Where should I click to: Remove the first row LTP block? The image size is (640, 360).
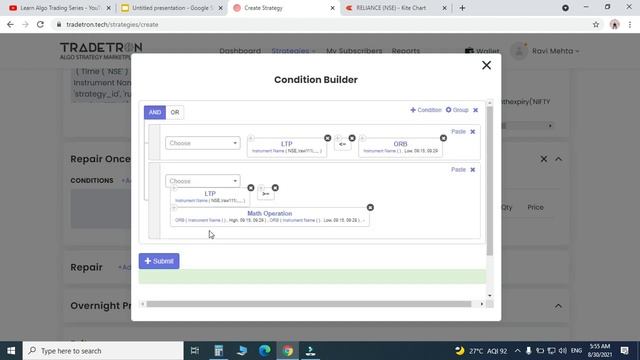(x=327, y=138)
